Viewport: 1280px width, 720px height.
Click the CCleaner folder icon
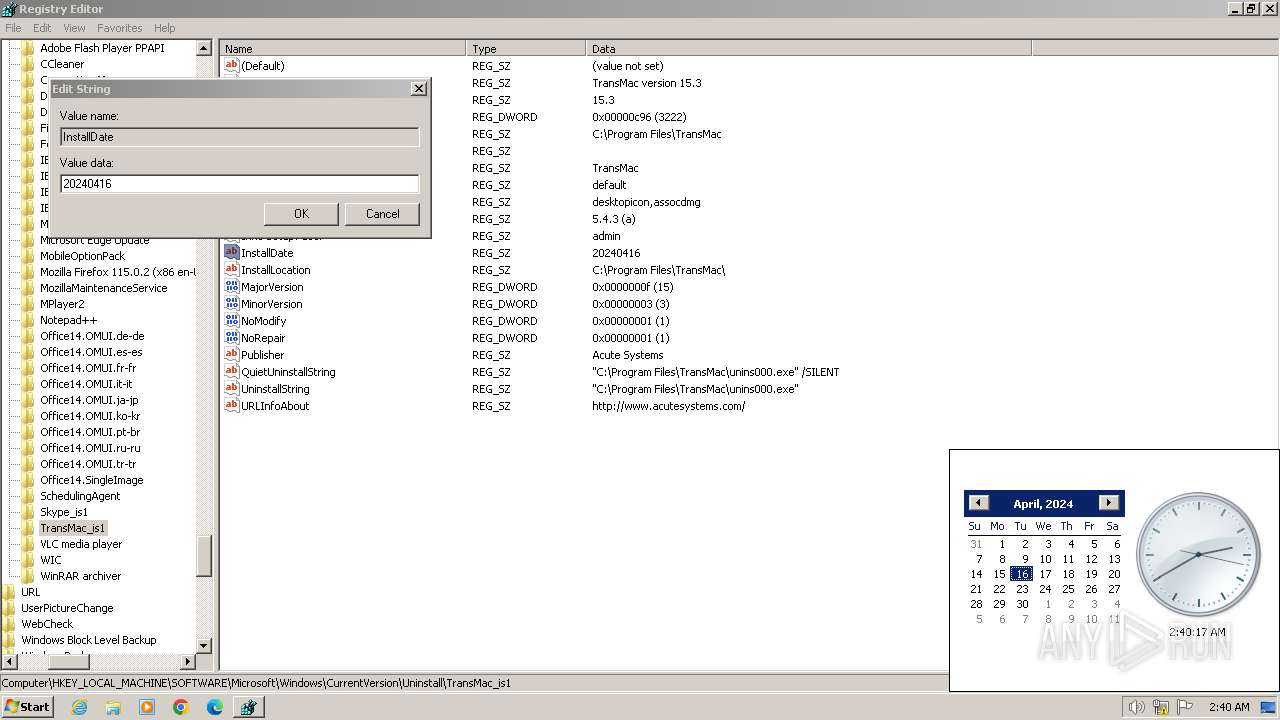coord(28,64)
